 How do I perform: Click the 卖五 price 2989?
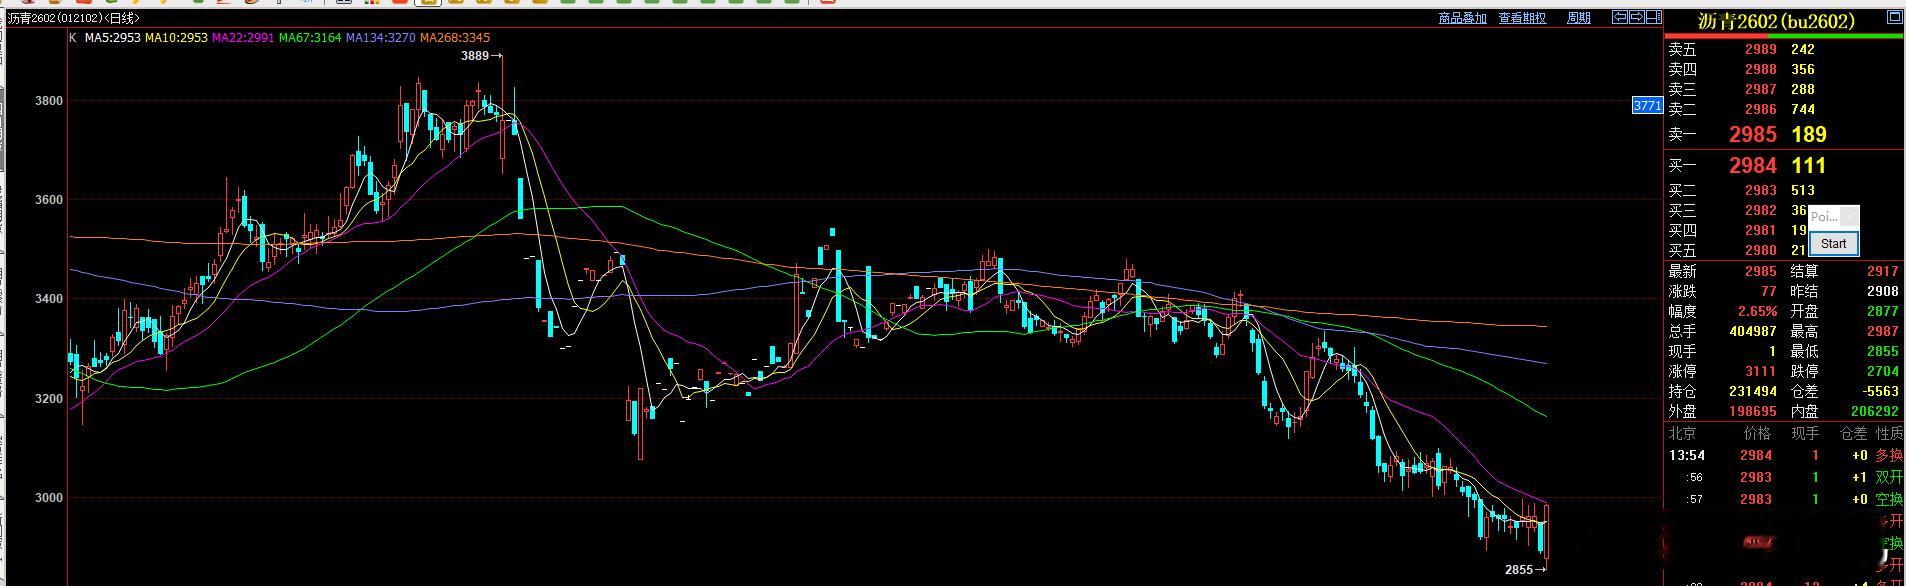point(1761,49)
